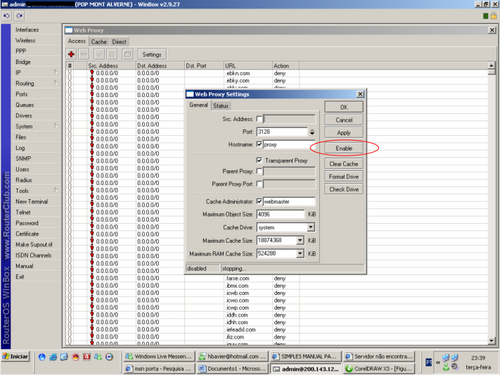Image resolution: width=500 pixels, height=375 pixels.
Task: Expand the Maximum Cache Size dropdown
Action: (x=300, y=240)
